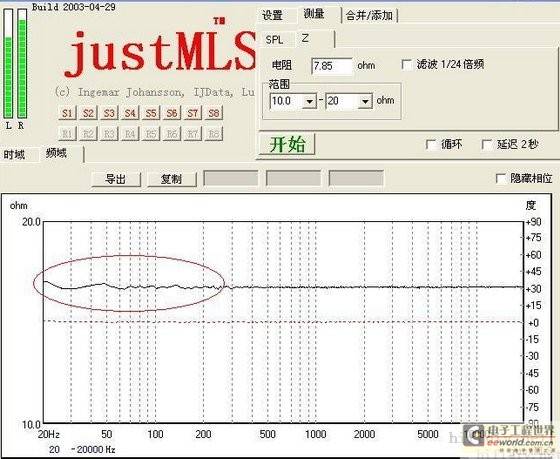Open the 合并/添加 merge tab
The image size is (560, 459).
(369, 15)
